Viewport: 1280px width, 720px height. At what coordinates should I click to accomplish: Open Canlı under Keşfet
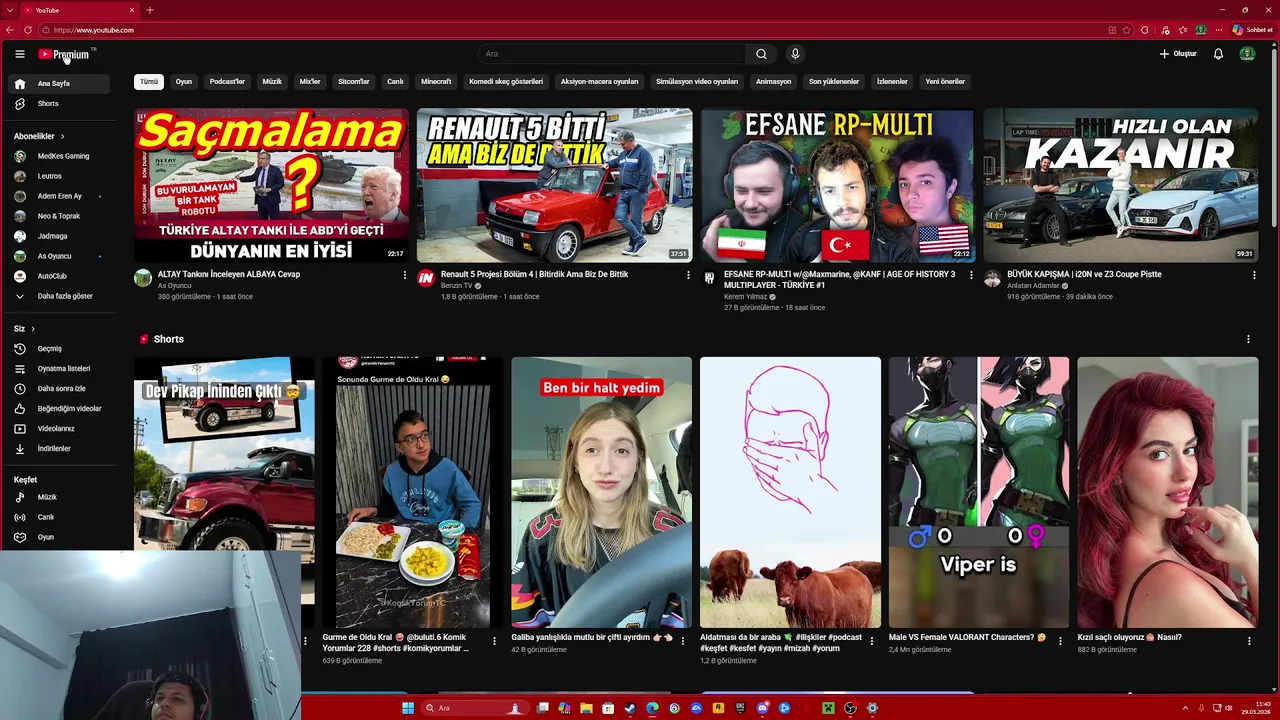pyautogui.click(x=58, y=517)
